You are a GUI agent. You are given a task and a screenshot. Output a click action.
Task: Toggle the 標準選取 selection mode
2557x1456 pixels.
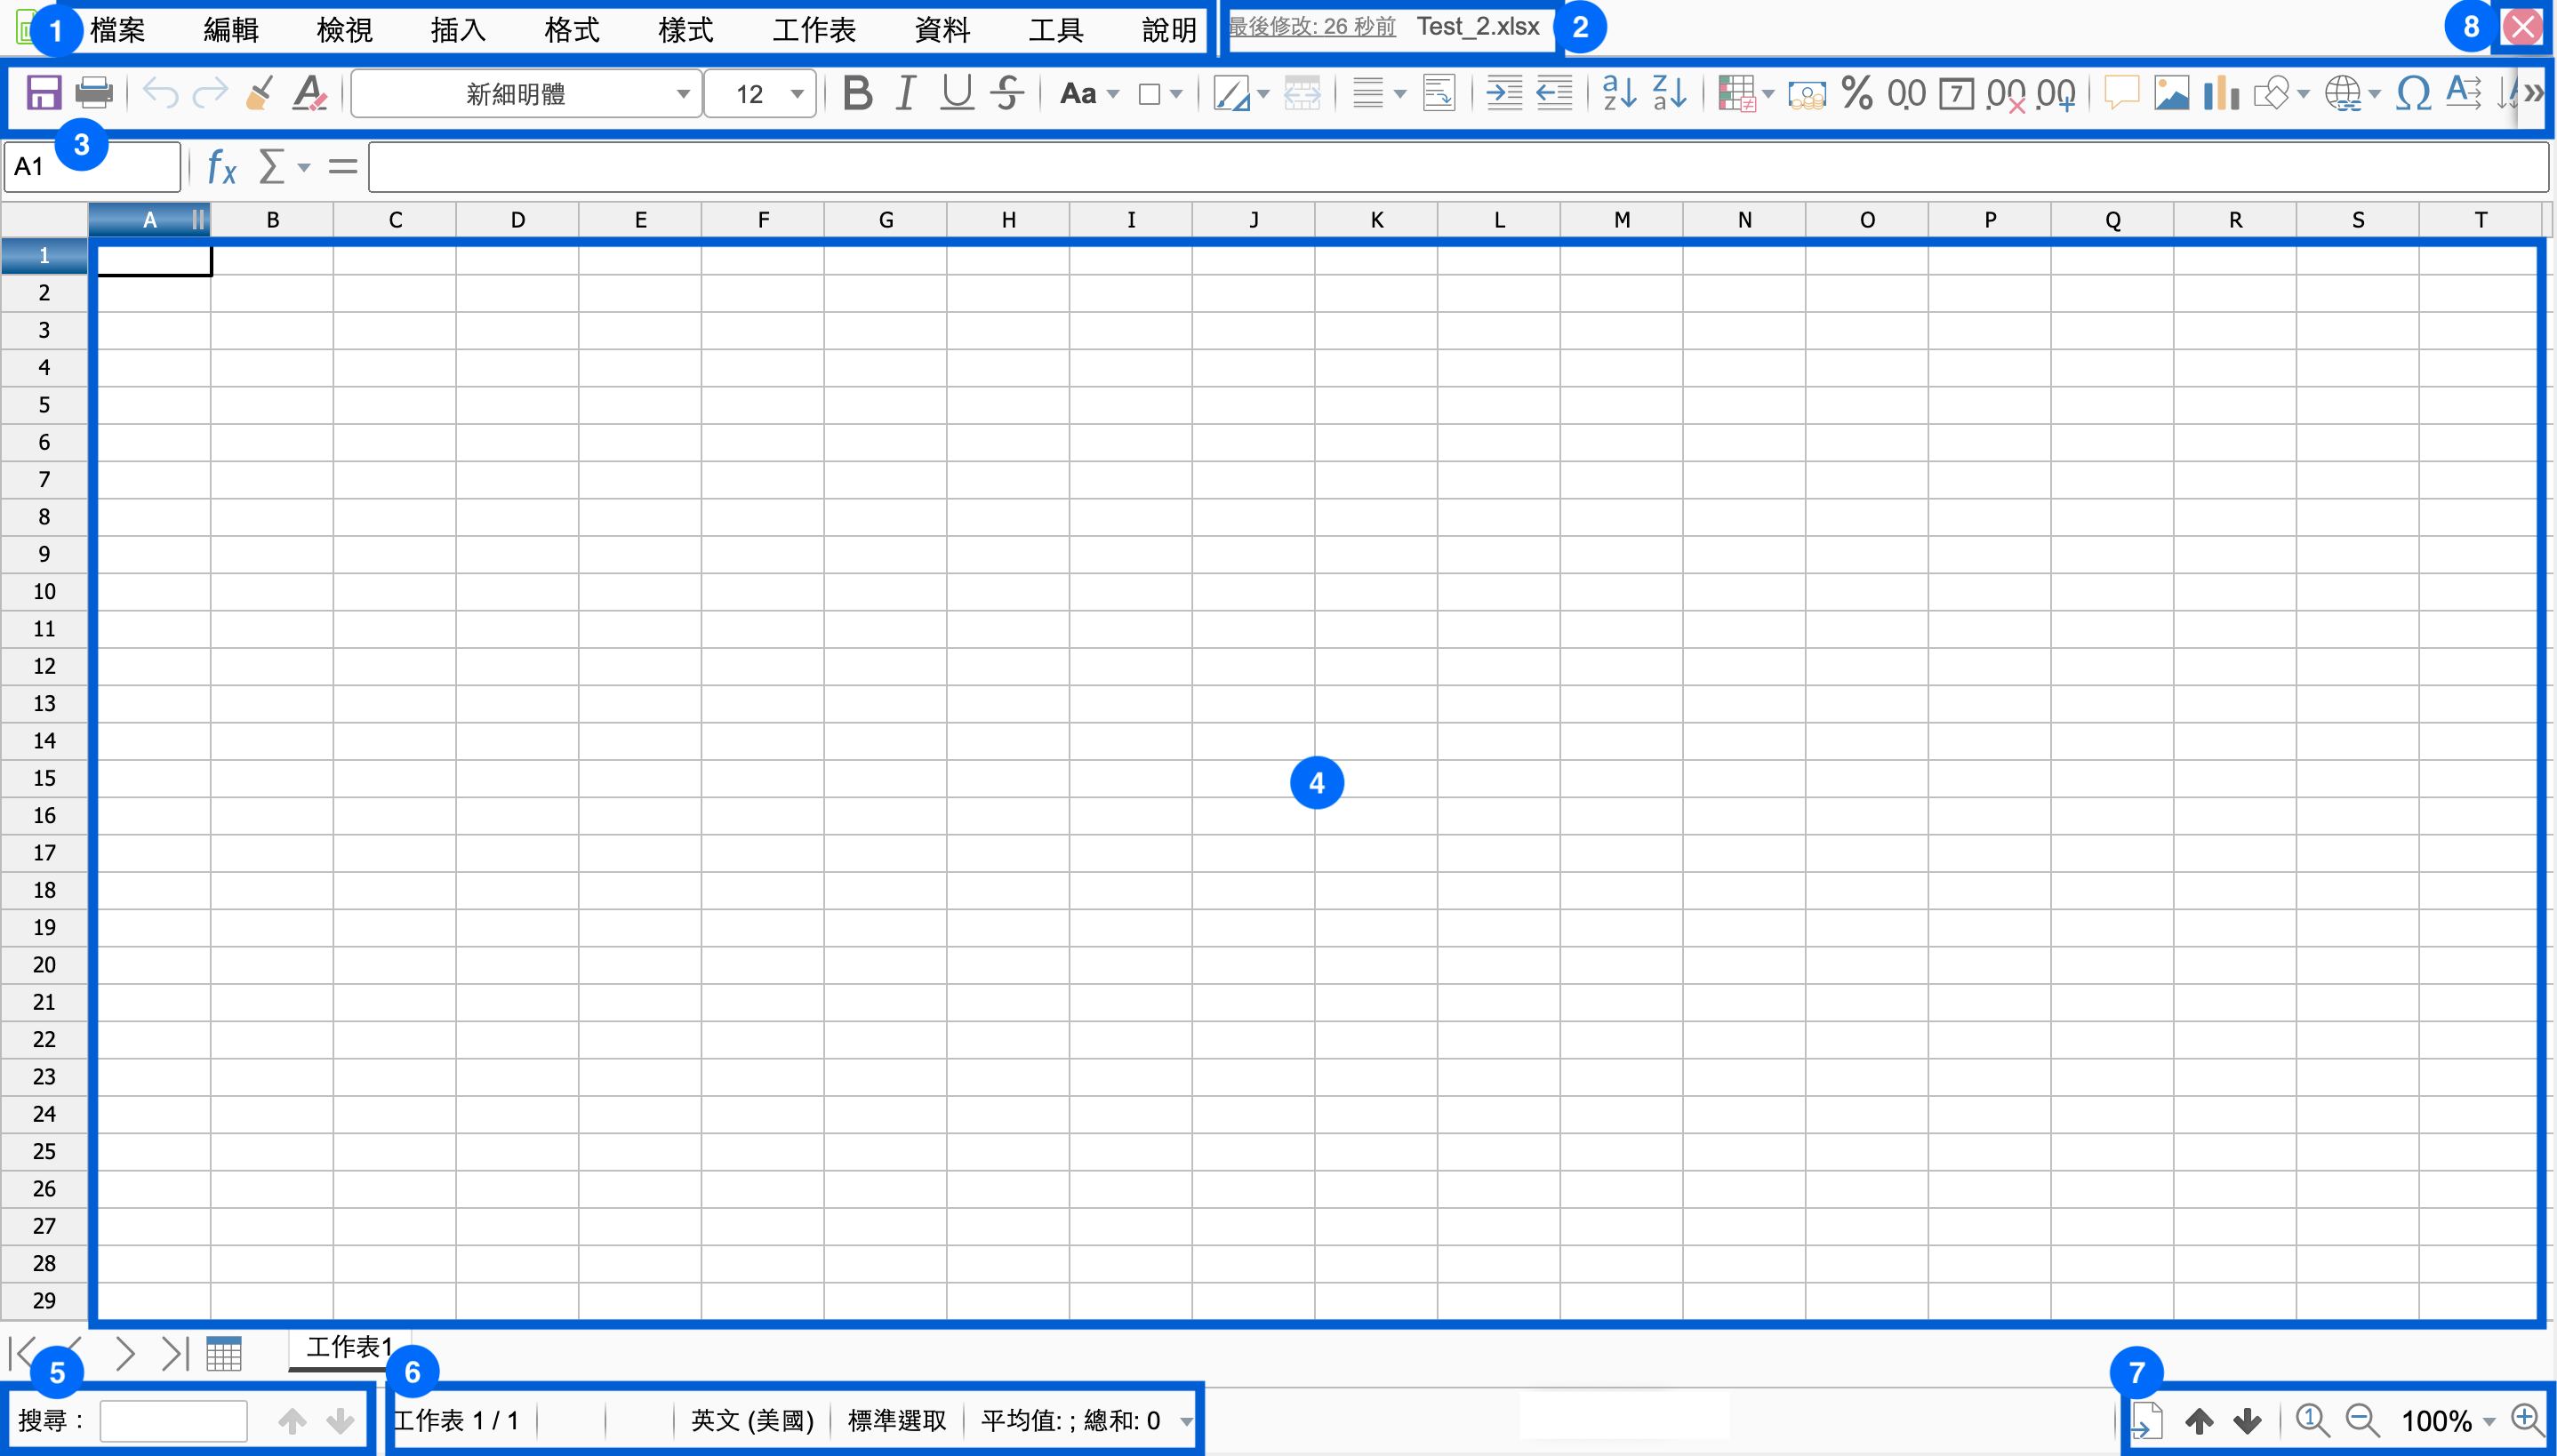896,1420
